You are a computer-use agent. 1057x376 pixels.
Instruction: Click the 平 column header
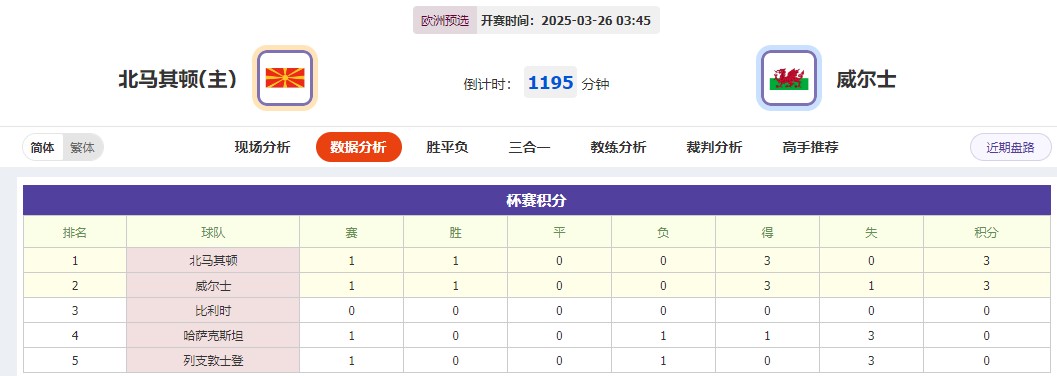pyautogui.click(x=560, y=232)
